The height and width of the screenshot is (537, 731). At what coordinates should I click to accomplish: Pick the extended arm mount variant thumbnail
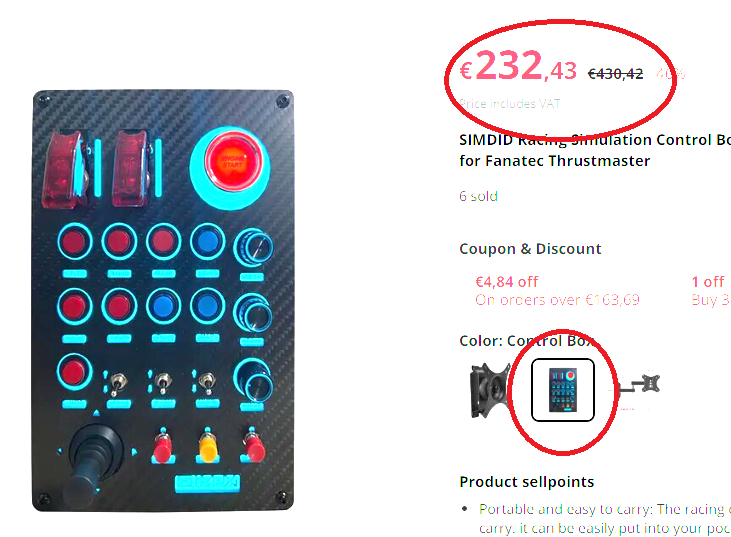[637, 385]
